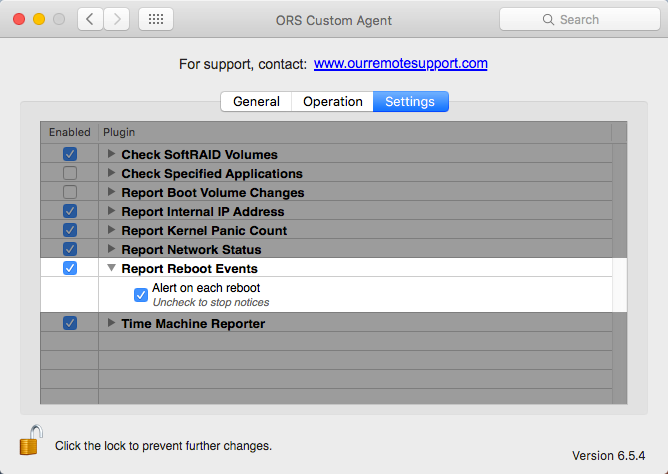
Task: Expand Check Specified Applications triangle
Action: (111, 172)
